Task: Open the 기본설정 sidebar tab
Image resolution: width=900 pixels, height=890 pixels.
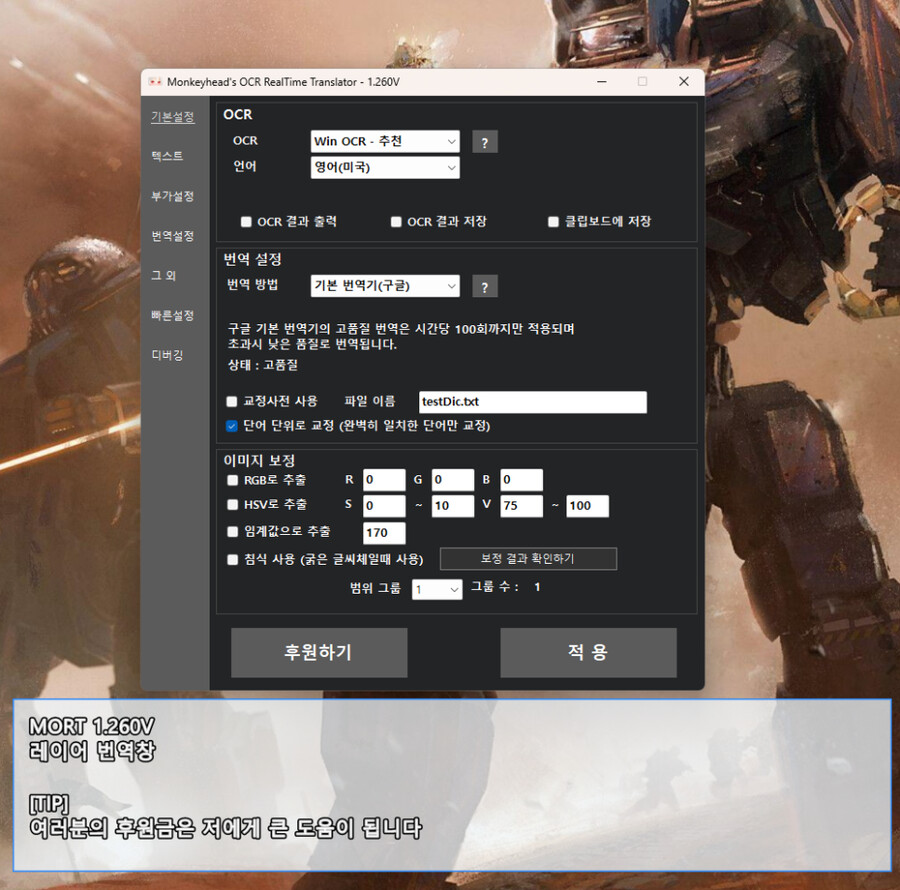Action: point(172,116)
